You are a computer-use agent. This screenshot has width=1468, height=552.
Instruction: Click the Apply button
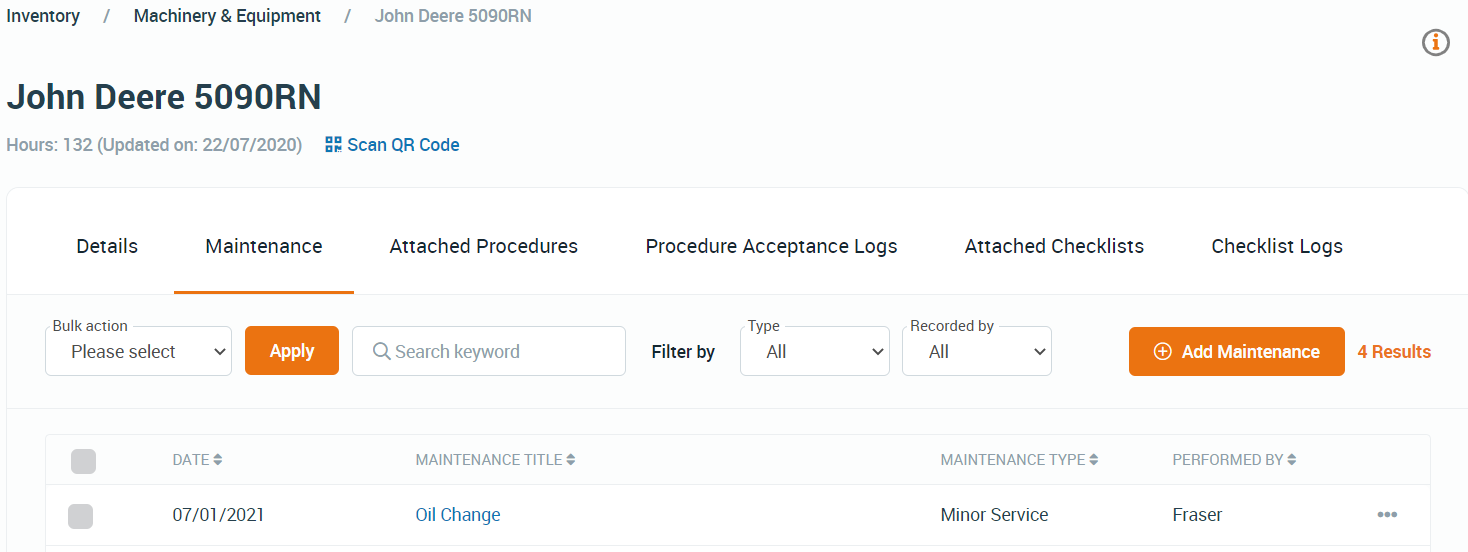[292, 351]
